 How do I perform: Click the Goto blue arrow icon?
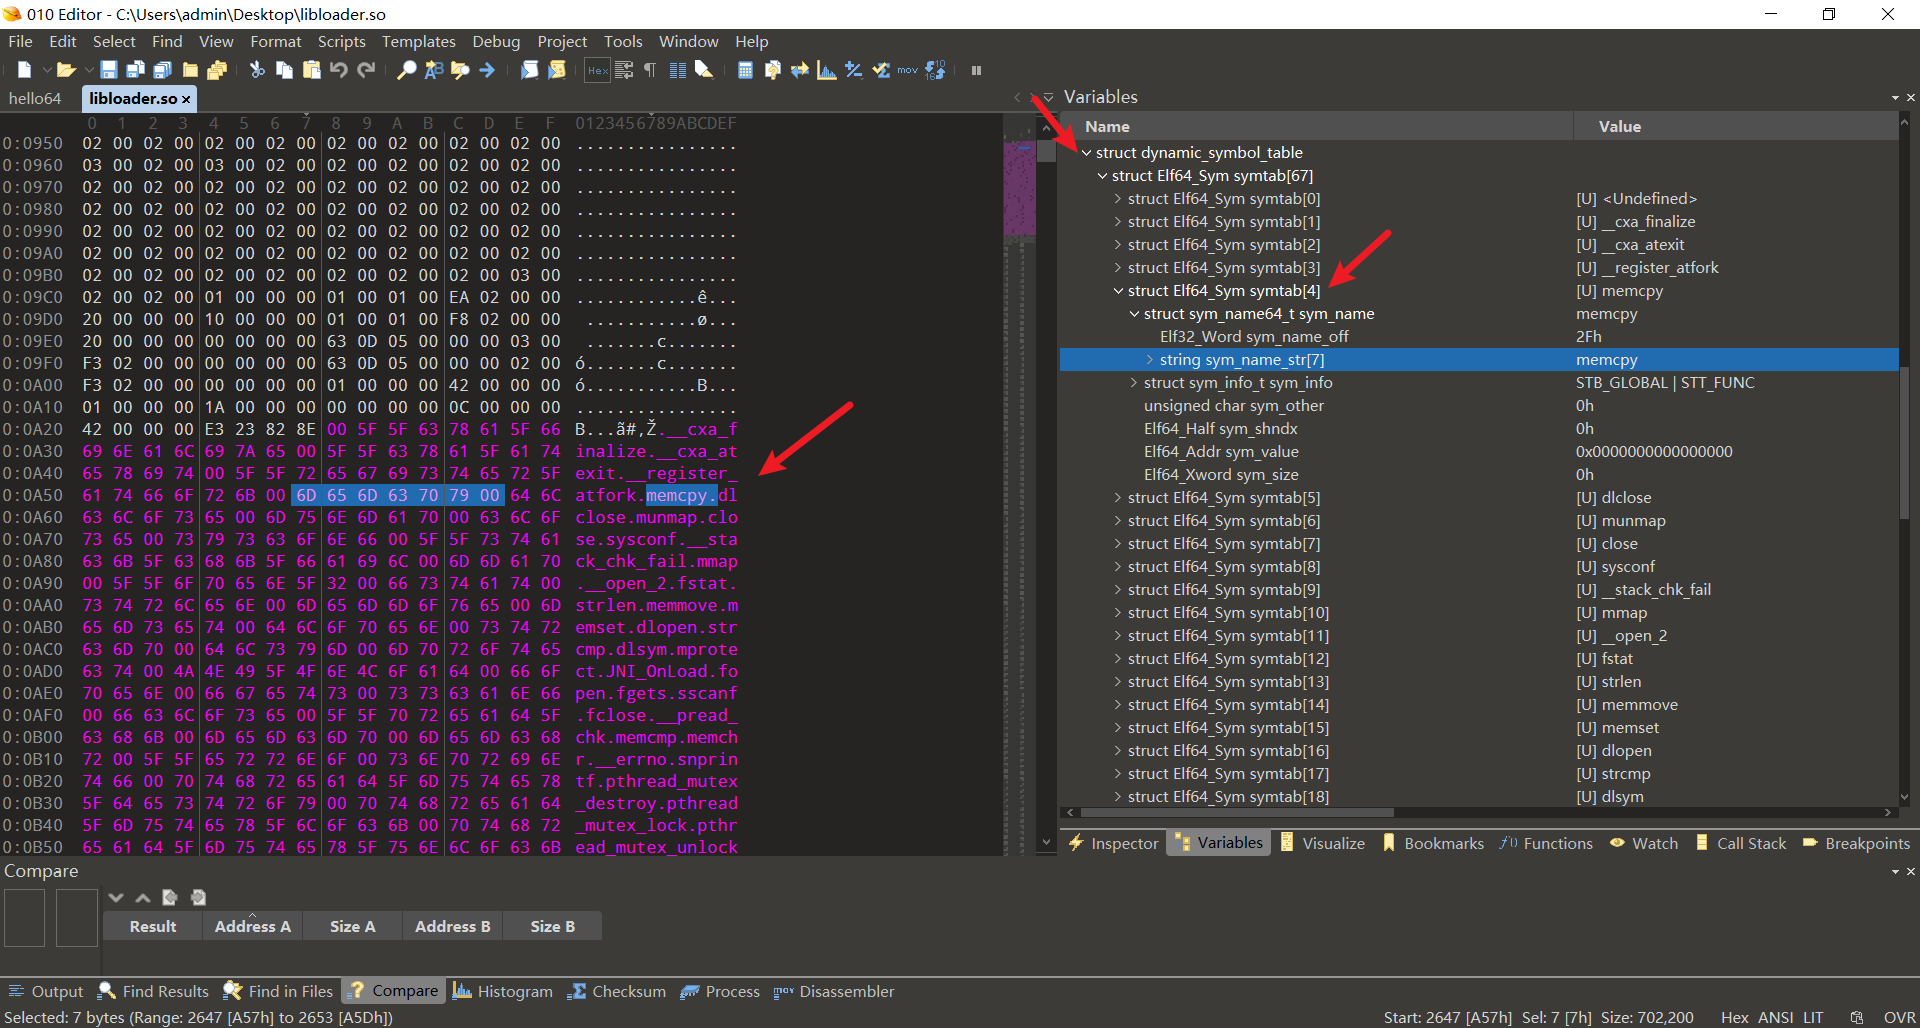[x=487, y=70]
